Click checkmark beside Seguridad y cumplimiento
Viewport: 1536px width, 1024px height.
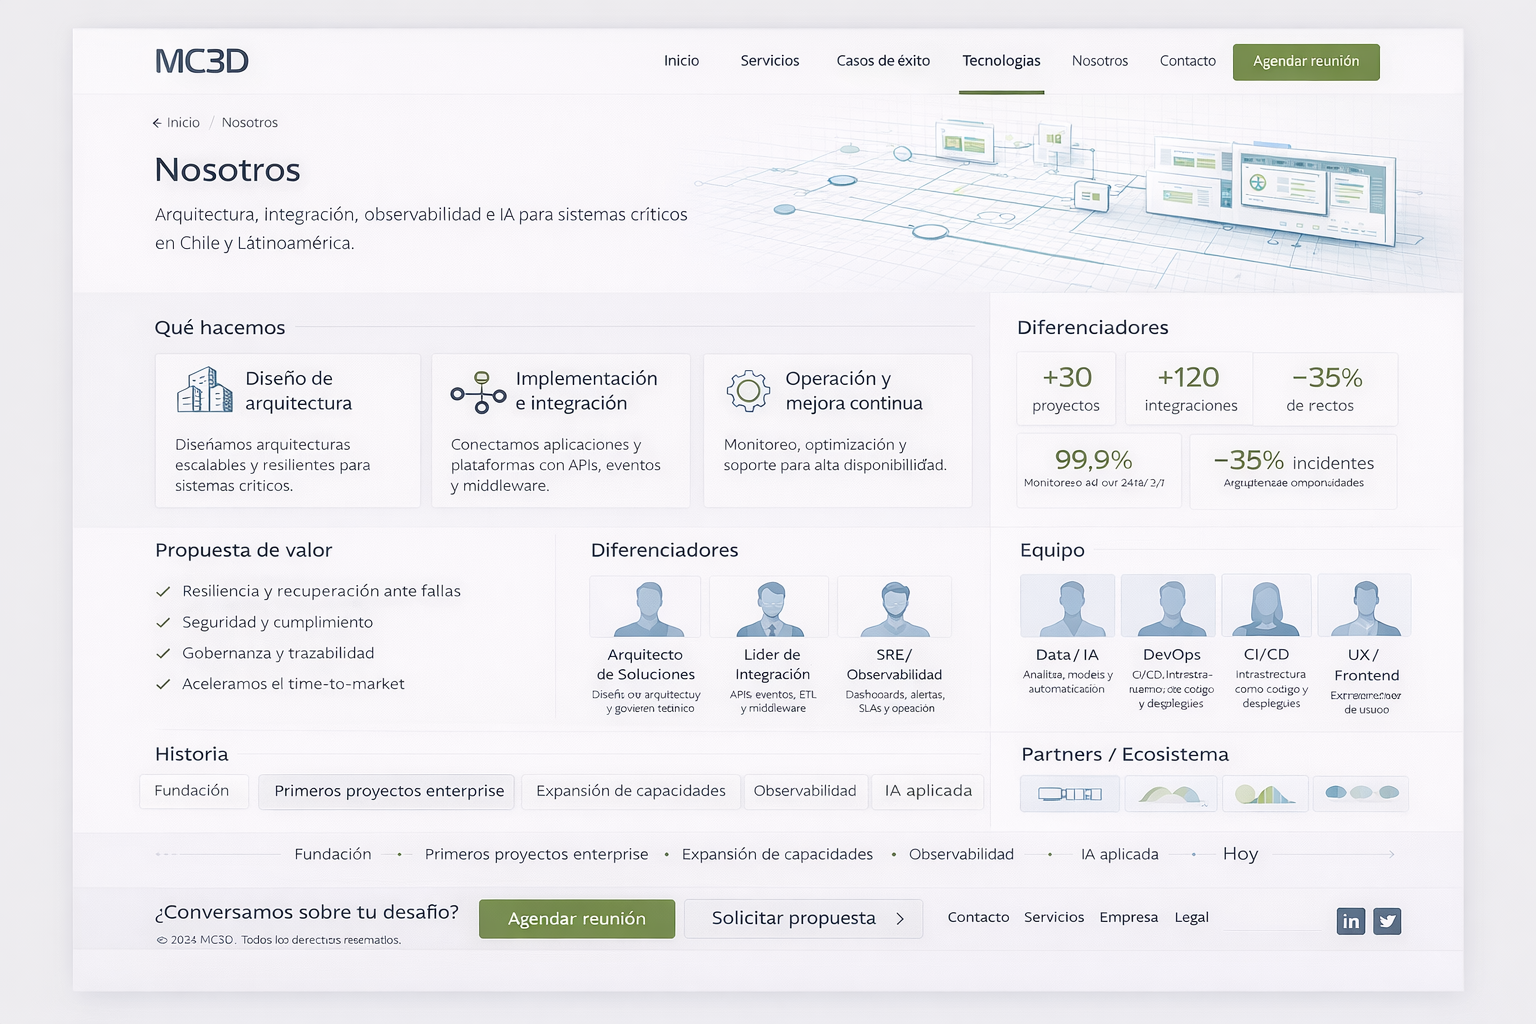(x=163, y=623)
